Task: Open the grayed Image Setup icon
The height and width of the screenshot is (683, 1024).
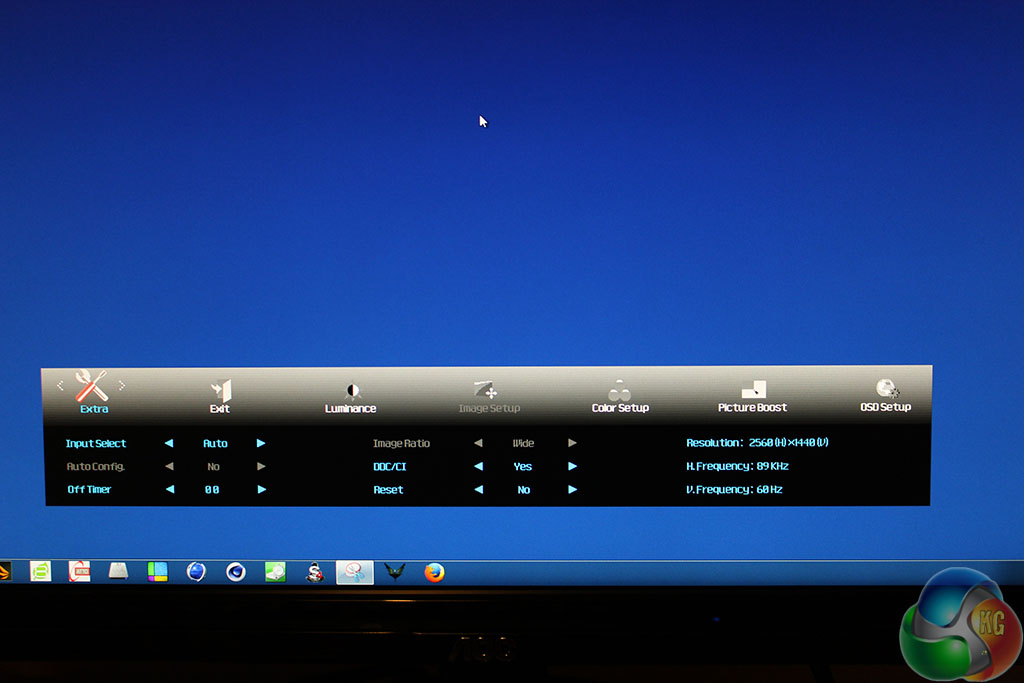Action: pos(486,389)
